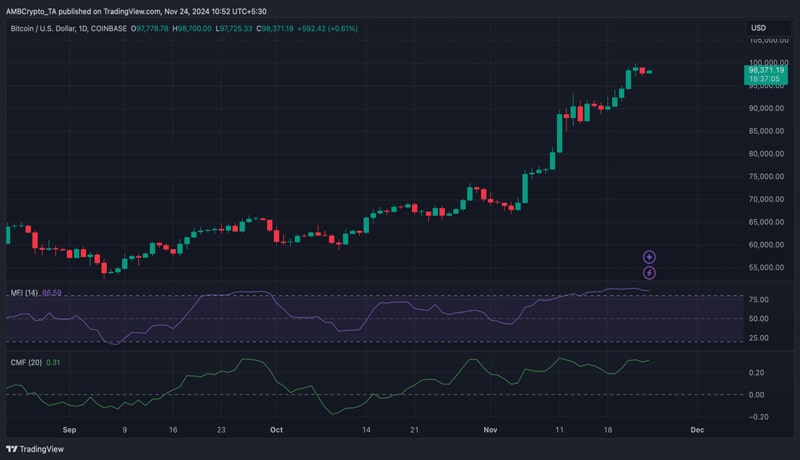Click the low price value 97,725.33

pos(236,29)
